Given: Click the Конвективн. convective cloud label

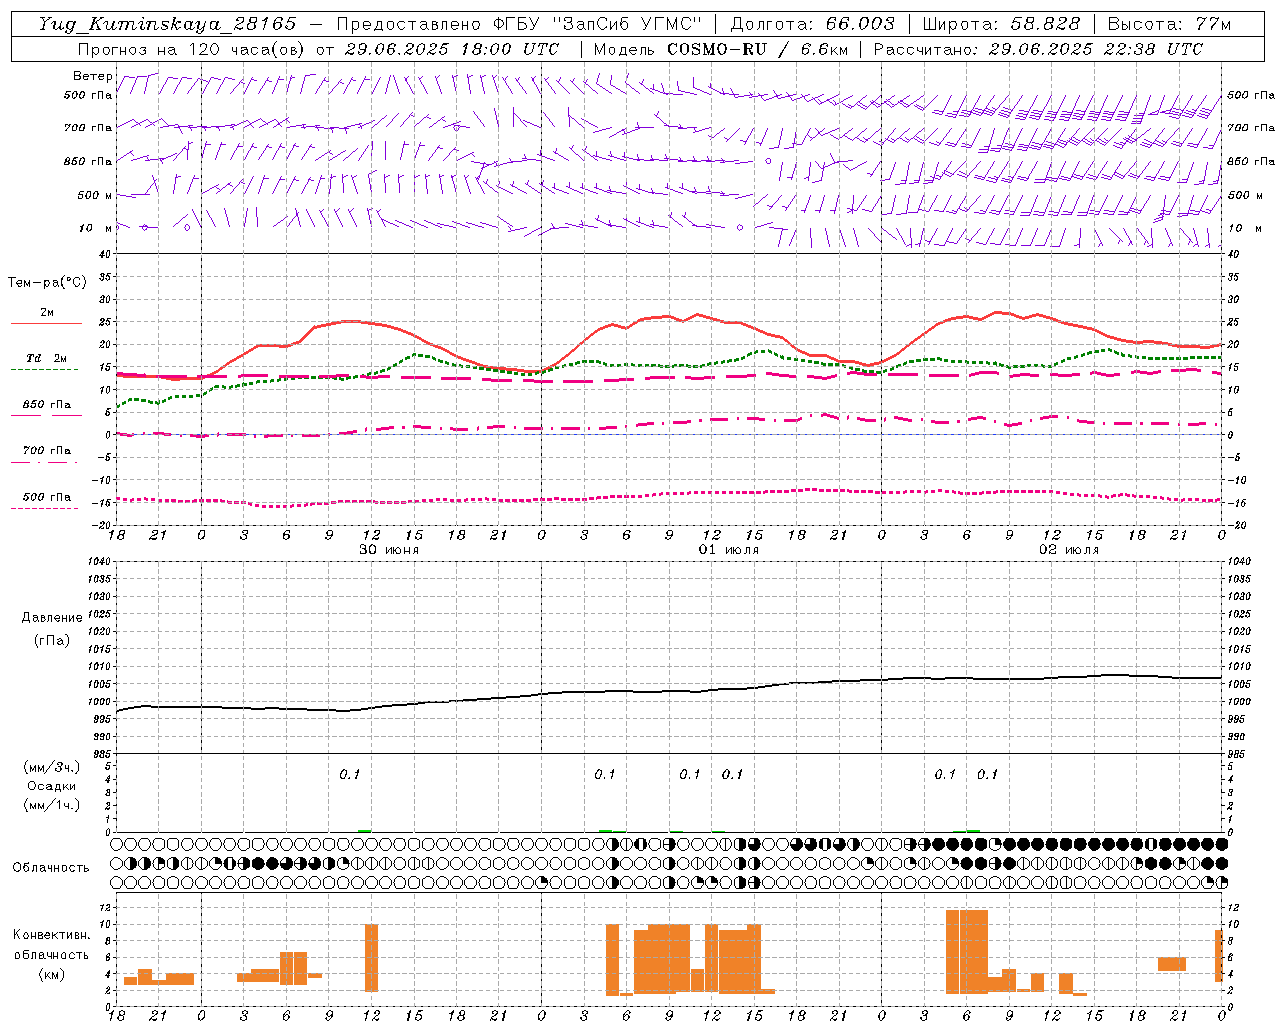Looking at the screenshot, I should pos(51,935).
